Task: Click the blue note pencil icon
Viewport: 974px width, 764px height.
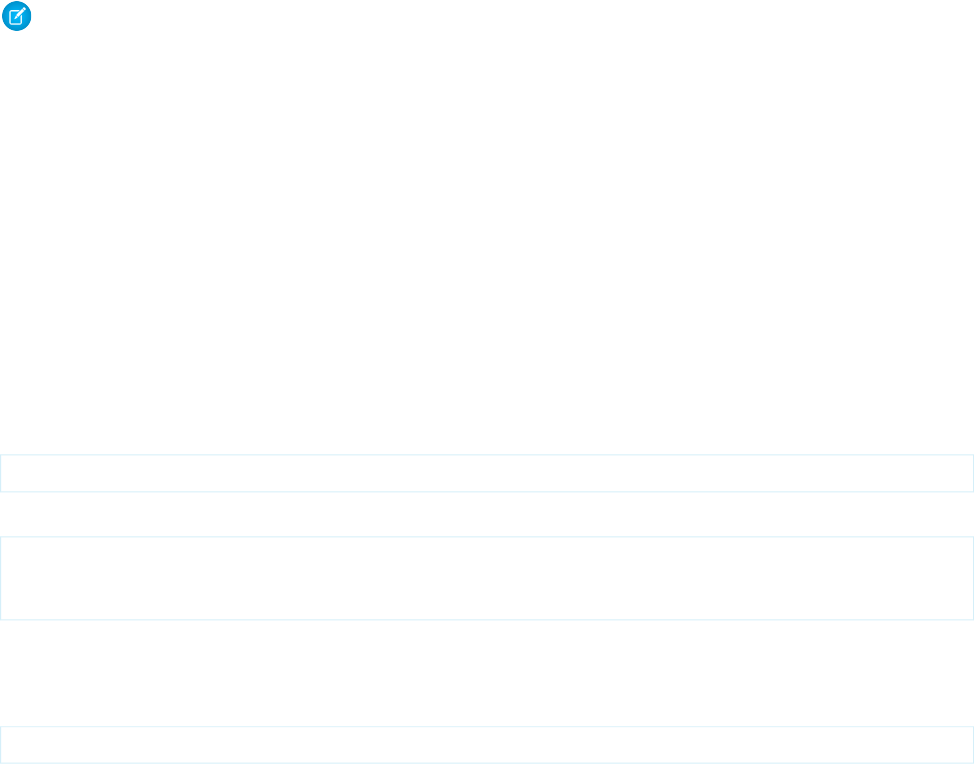Action: point(17,16)
